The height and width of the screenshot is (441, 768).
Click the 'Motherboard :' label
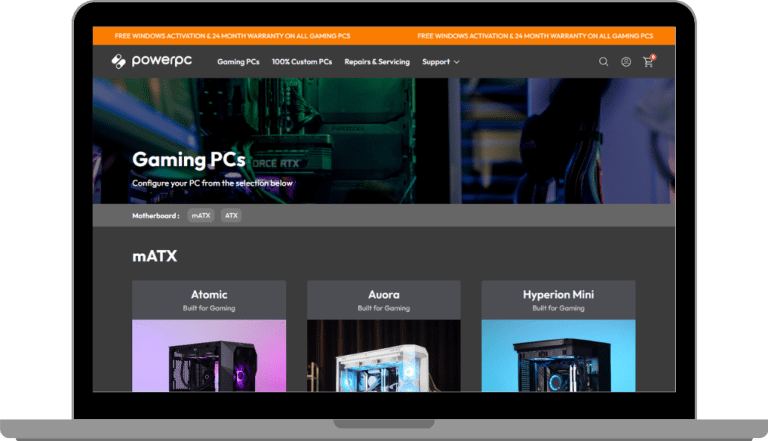pyautogui.click(x=156, y=216)
